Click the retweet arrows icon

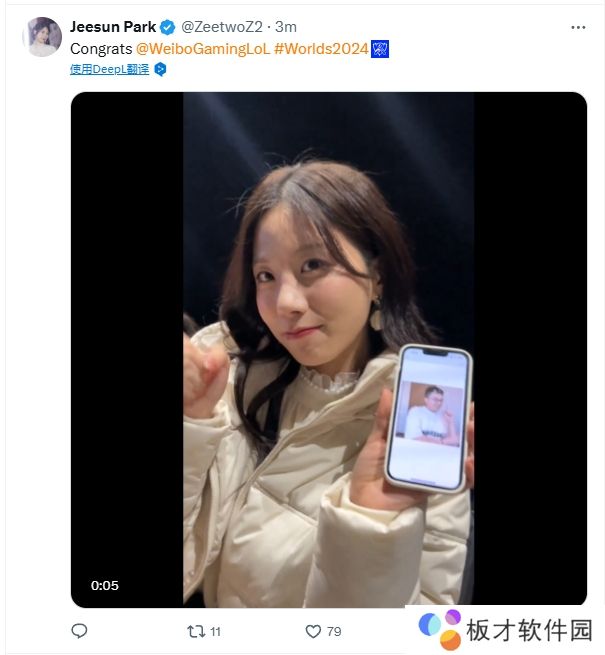pyautogui.click(x=196, y=631)
